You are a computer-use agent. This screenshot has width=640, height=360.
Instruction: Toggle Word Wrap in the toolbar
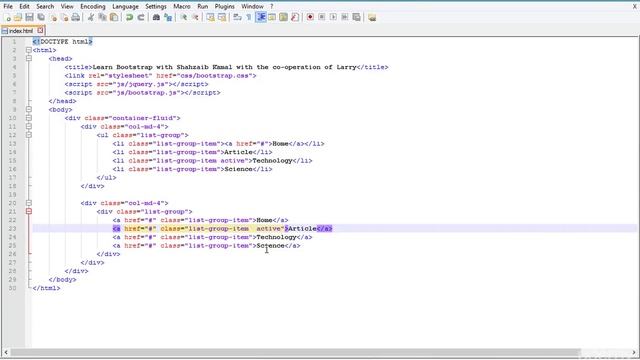(x=237, y=17)
